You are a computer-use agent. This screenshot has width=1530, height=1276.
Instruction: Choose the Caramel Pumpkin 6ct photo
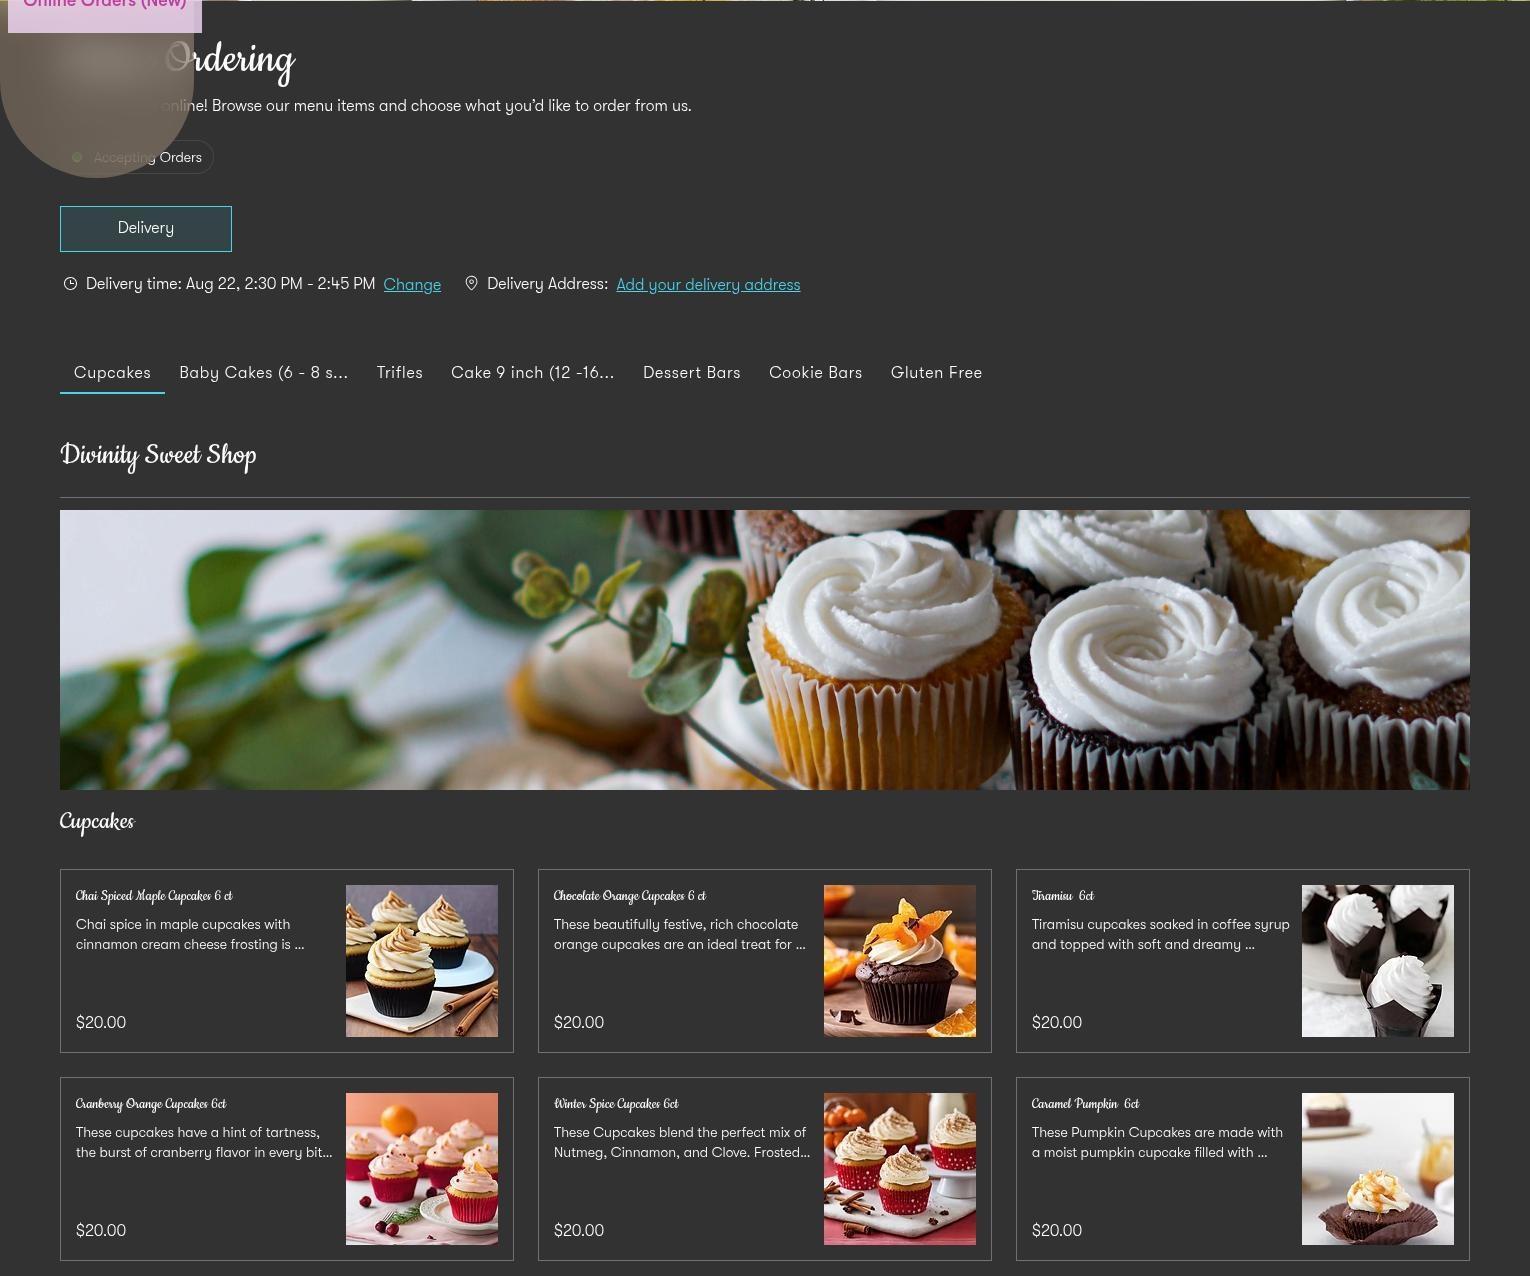(x=1378, y=1169)
